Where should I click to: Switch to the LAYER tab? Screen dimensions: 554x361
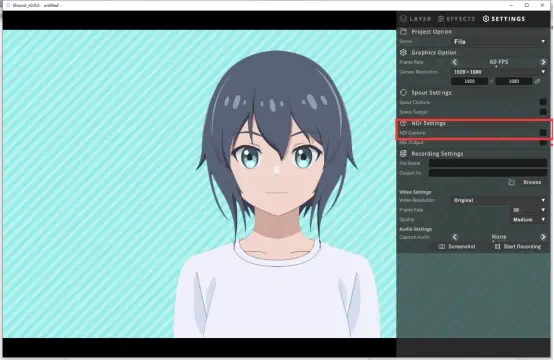pyautogui.click(x=416, y=19)
